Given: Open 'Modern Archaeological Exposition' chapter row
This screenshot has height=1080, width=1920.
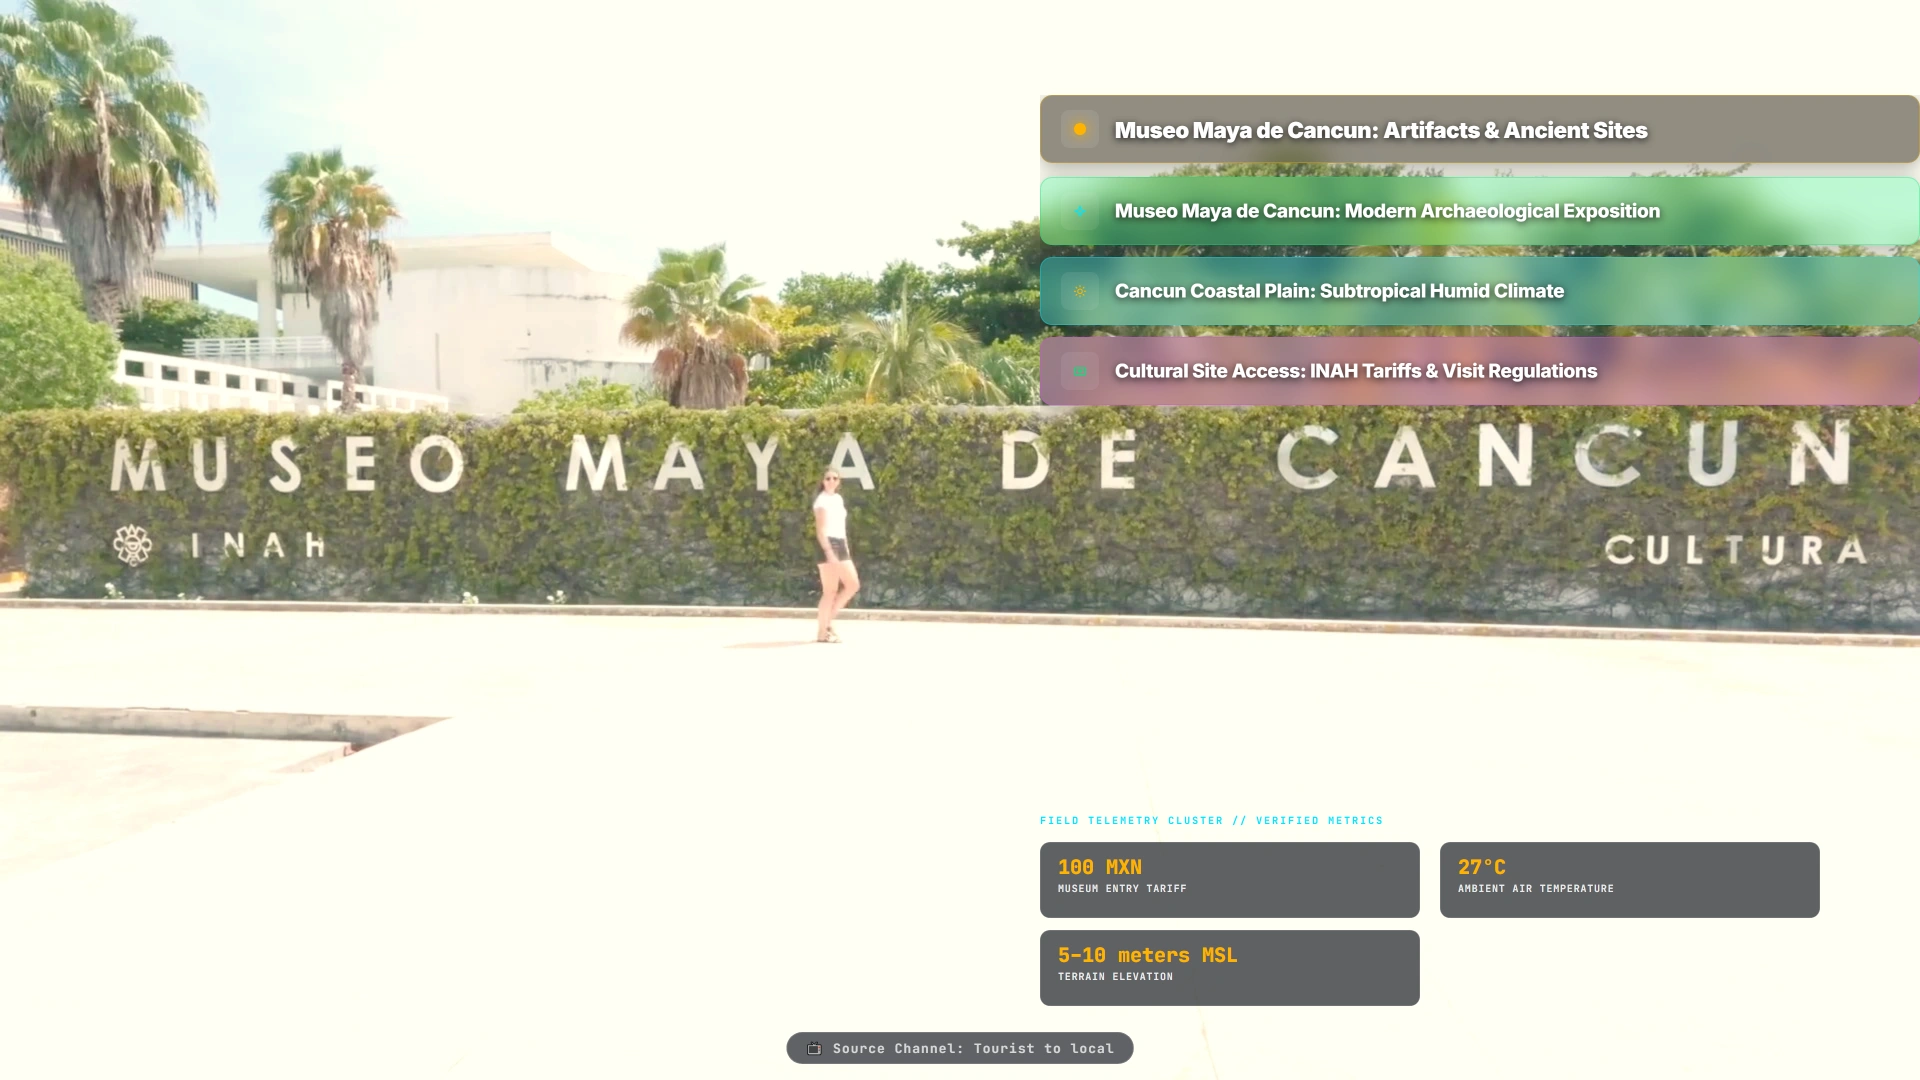Looking at the screenshot, I should pos(1479,211).
